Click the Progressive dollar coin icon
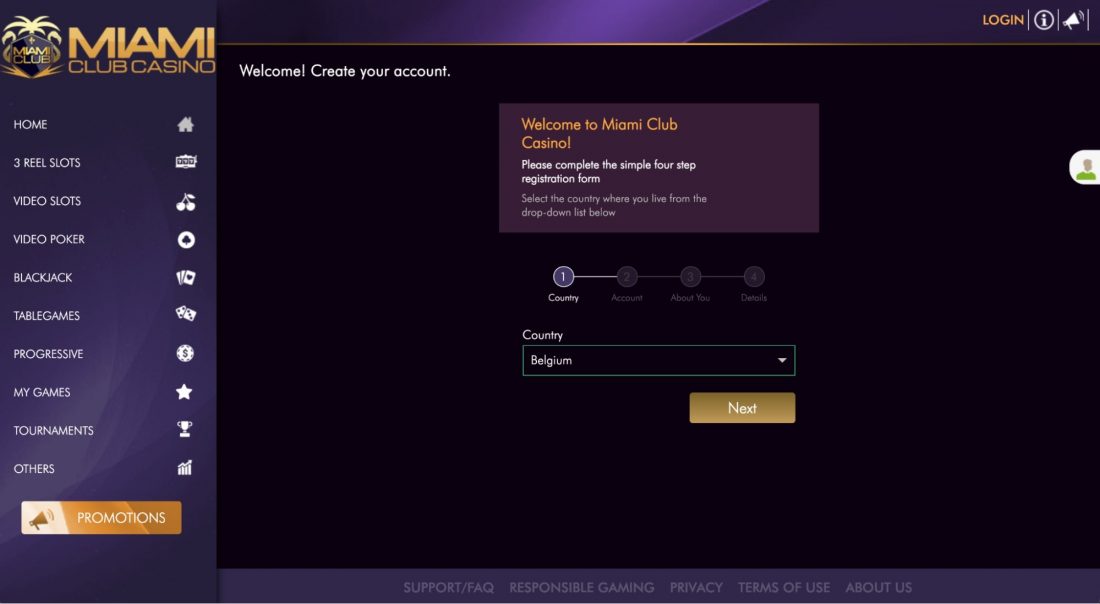The height and width of the screenshot is (604, 1100). click(185, 354)
